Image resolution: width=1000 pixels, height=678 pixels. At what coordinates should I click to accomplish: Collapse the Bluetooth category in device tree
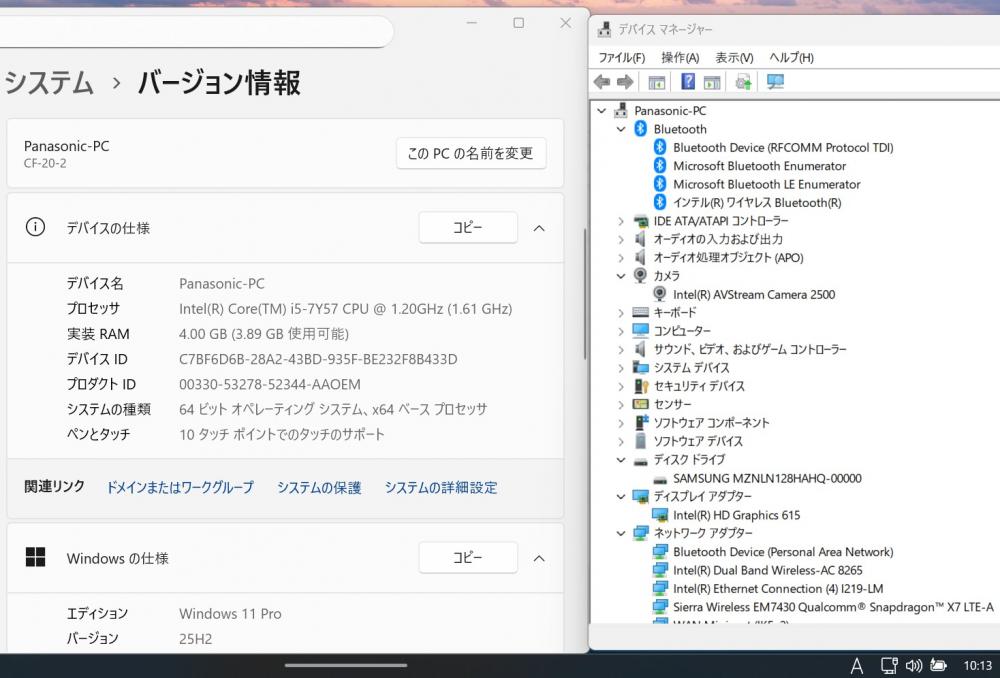(x=621, y=129)
